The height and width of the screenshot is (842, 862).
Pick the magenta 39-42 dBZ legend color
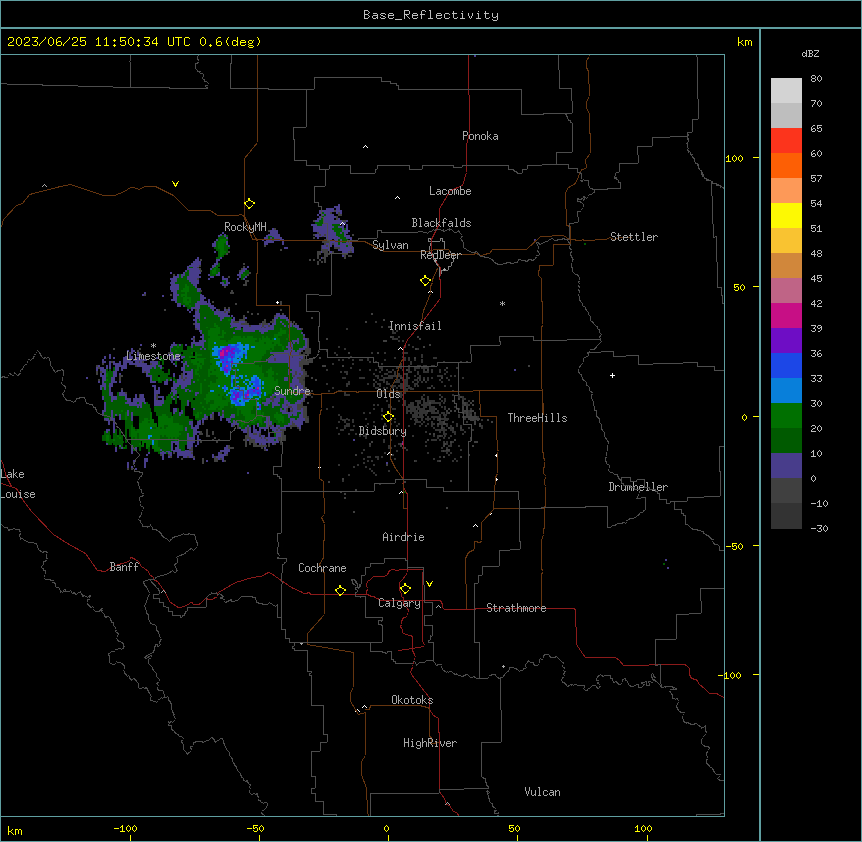point(786,315)
